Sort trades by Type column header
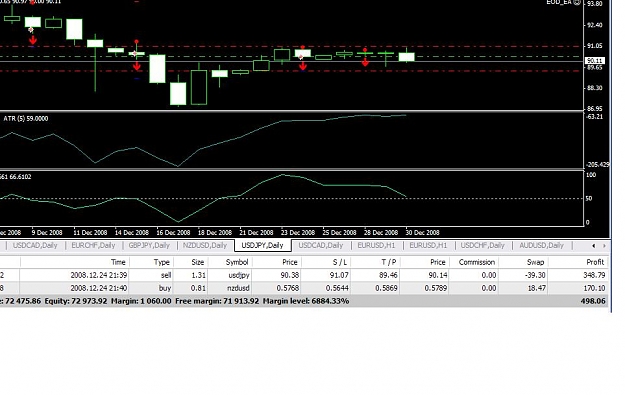625x395 pixels. [x=162, y=262]
